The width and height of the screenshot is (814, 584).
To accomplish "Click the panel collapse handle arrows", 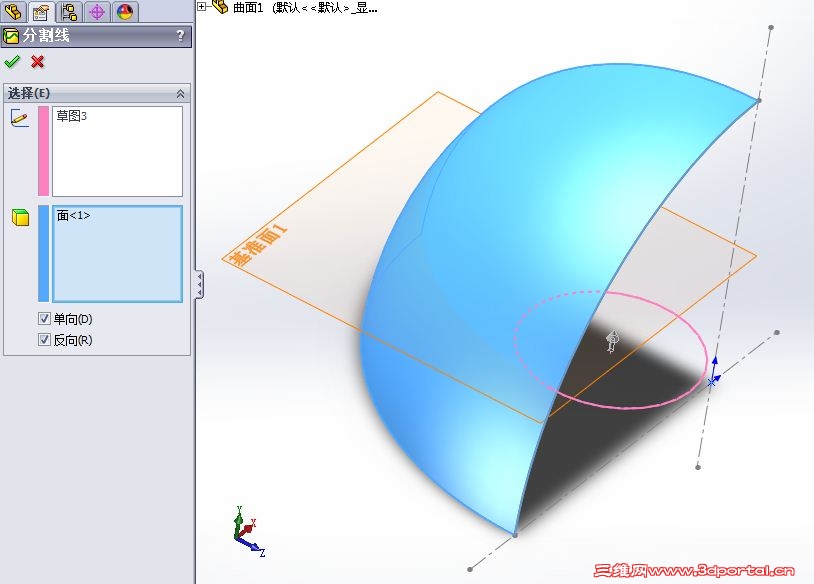I will tap(199, 284).
